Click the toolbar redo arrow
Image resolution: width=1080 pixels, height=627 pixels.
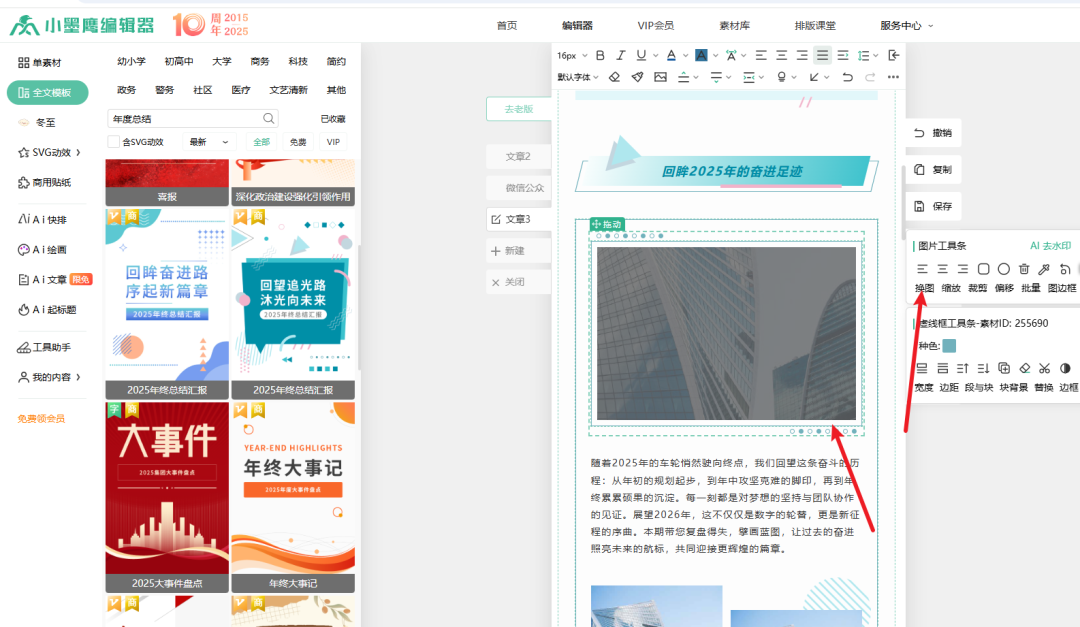pos(870,77)
